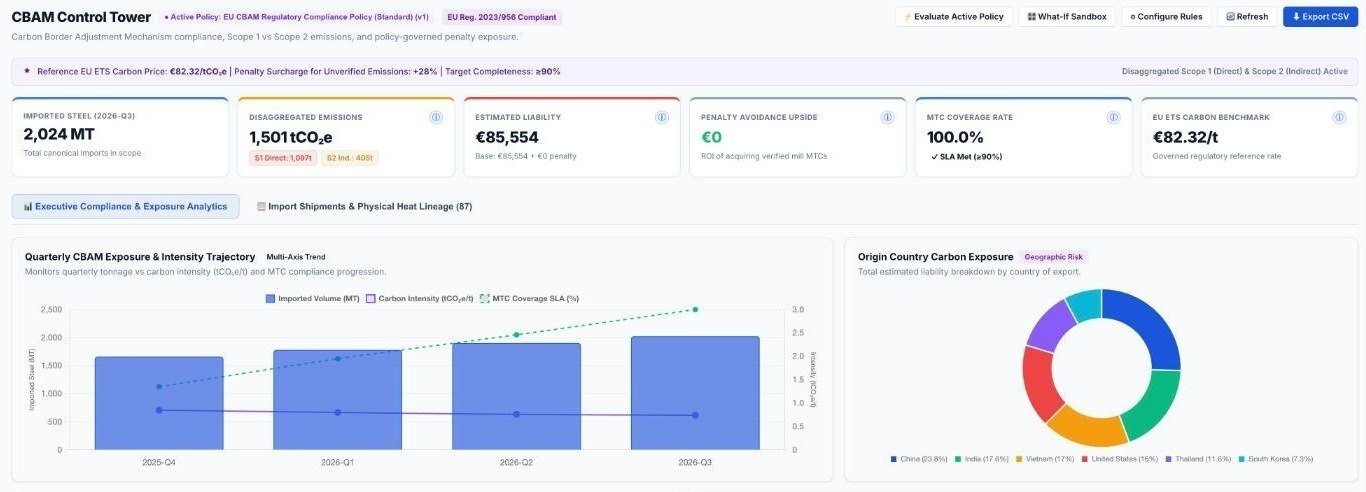Click the S1 Direct: 1,097t tag
Image resolution: width=1366 pixels, height=492 pixels.
point(283,158)
